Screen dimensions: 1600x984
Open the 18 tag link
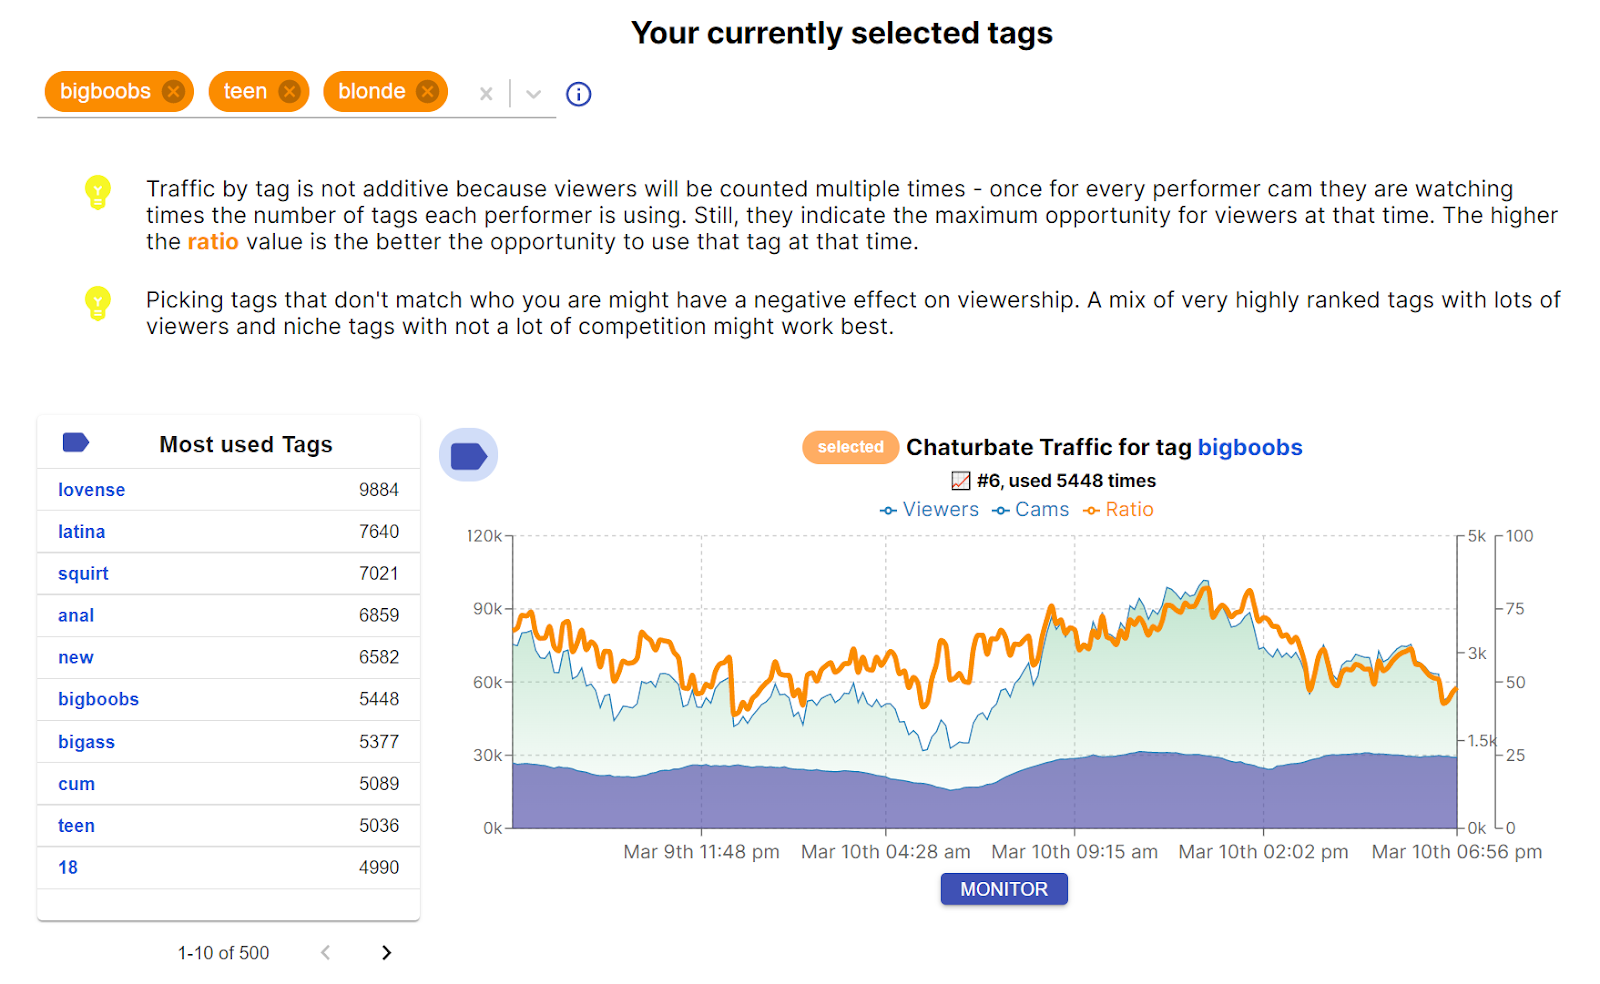coord(68,868)
